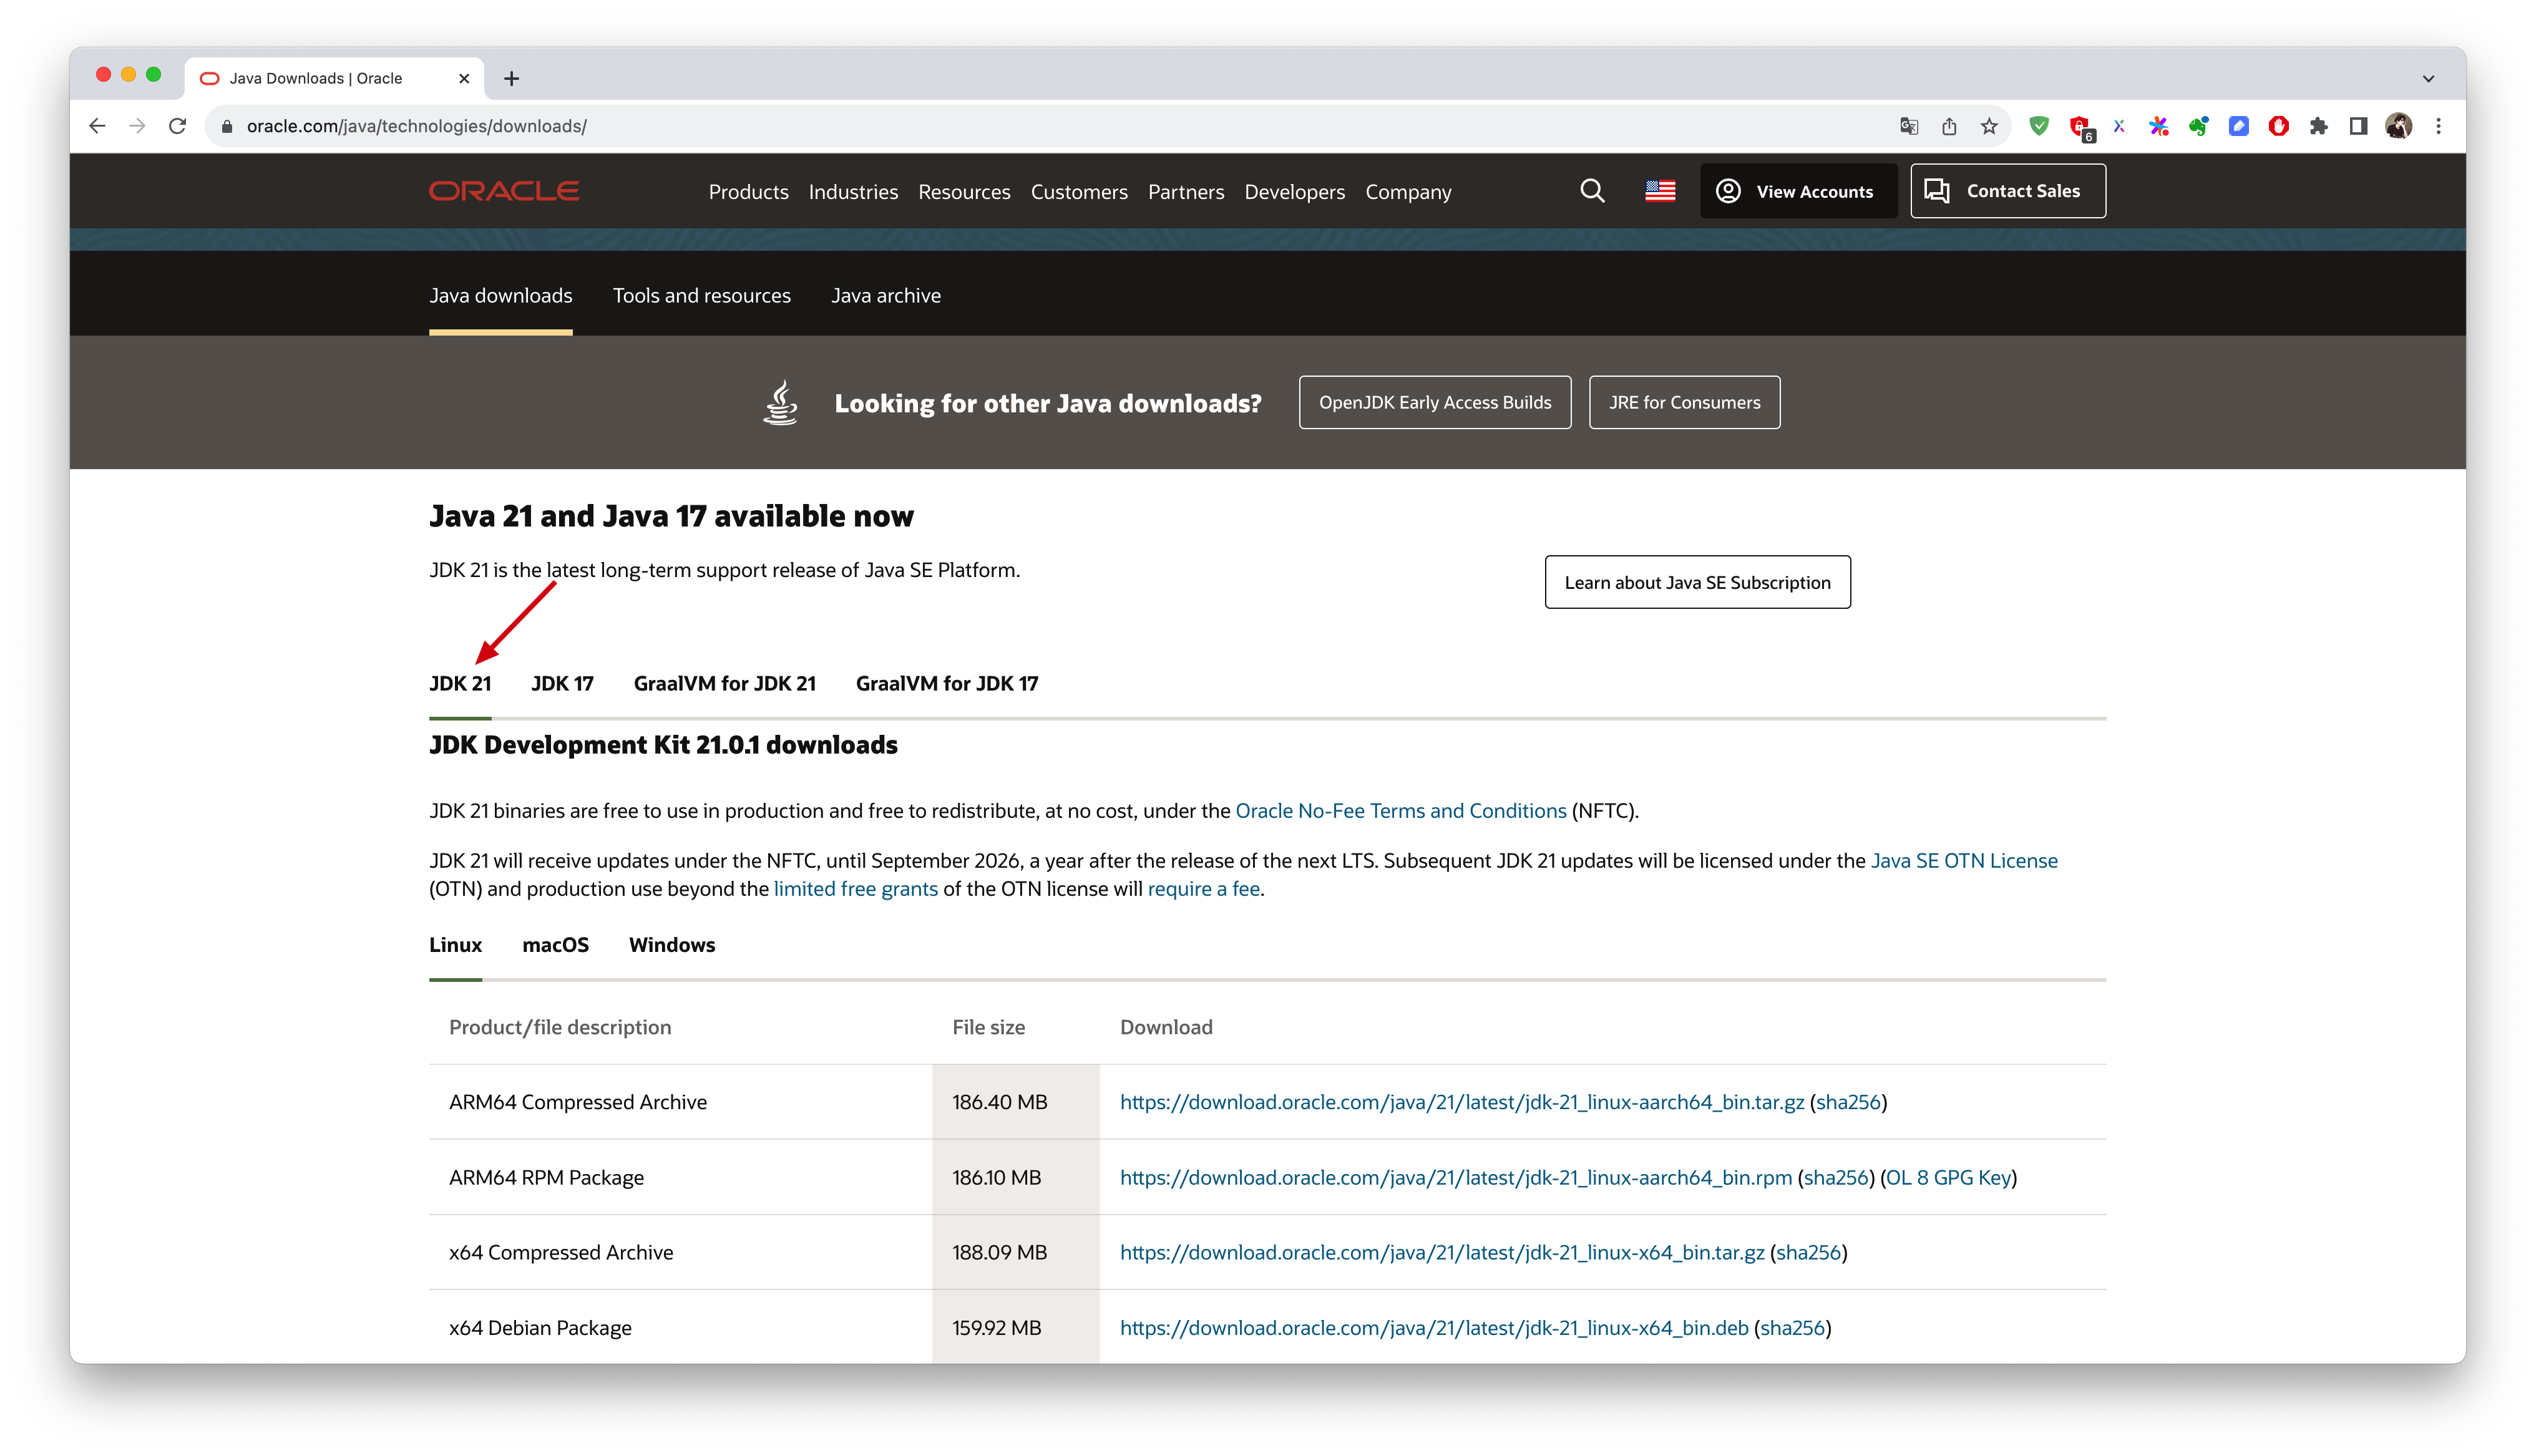Open the green shield extension

2039,126
